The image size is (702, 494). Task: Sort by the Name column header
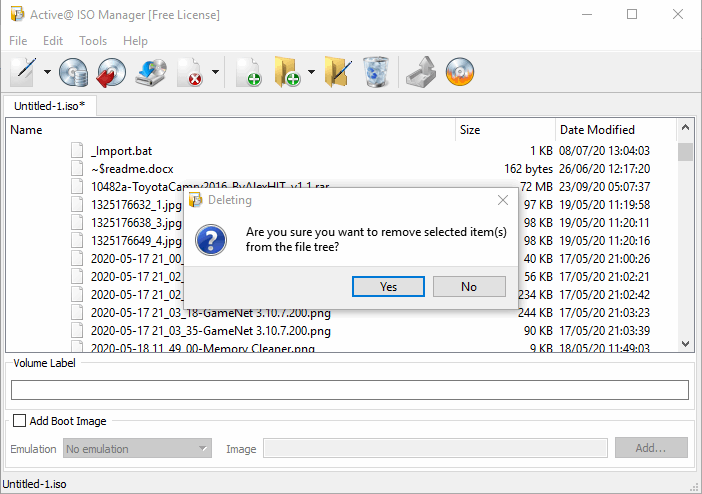(x=231, y=130)
